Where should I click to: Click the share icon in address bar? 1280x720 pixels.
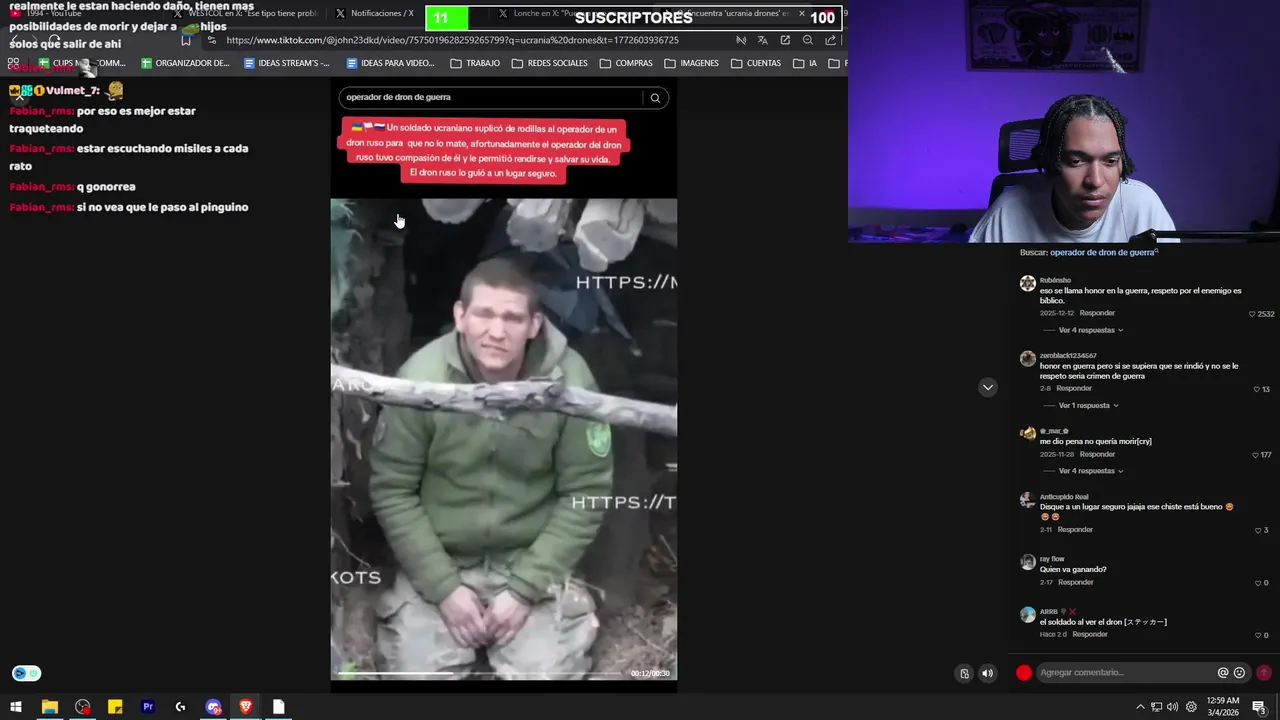click(x=831, y=40)
